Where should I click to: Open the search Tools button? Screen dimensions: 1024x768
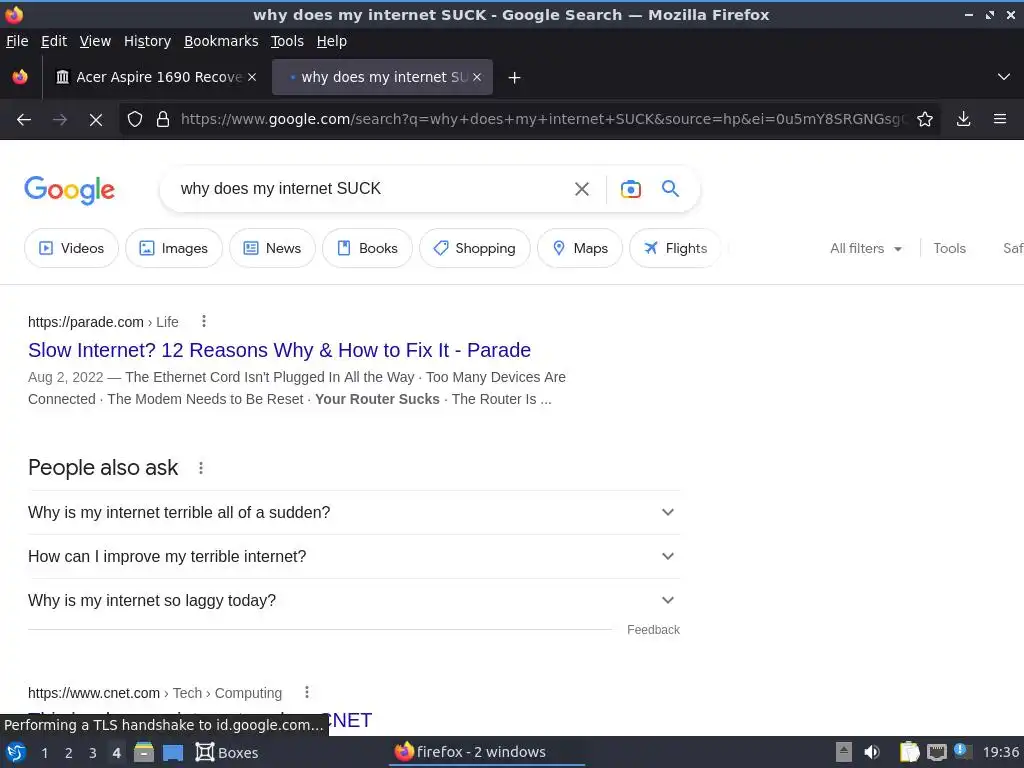pyautogui.click(x=950, y=248)
